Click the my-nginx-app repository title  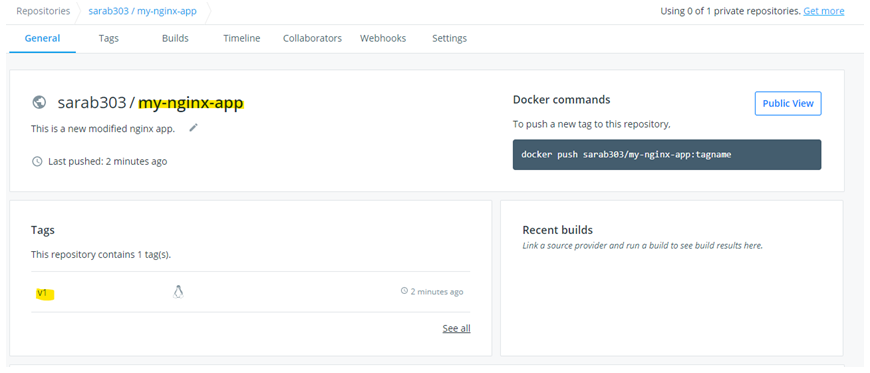(191, 103)
